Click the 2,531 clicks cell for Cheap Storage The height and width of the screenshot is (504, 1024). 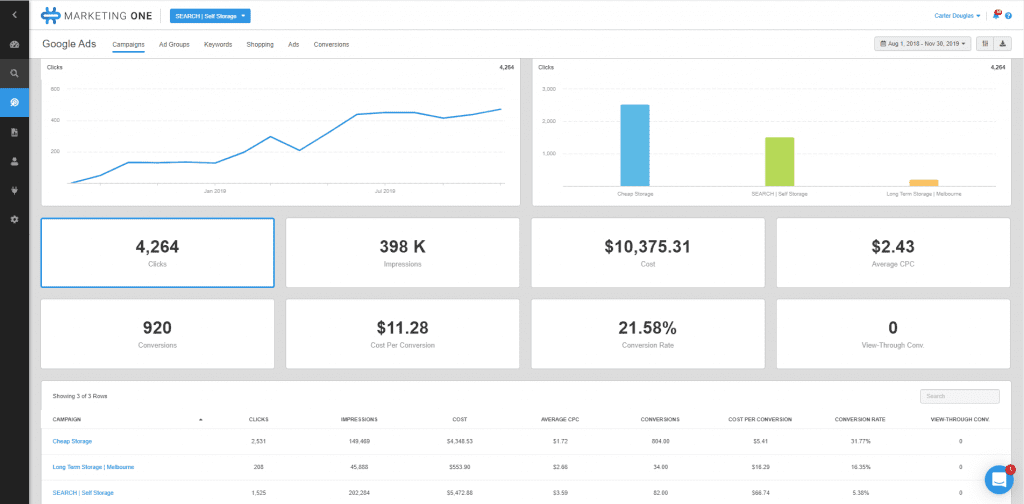point(259,441)
